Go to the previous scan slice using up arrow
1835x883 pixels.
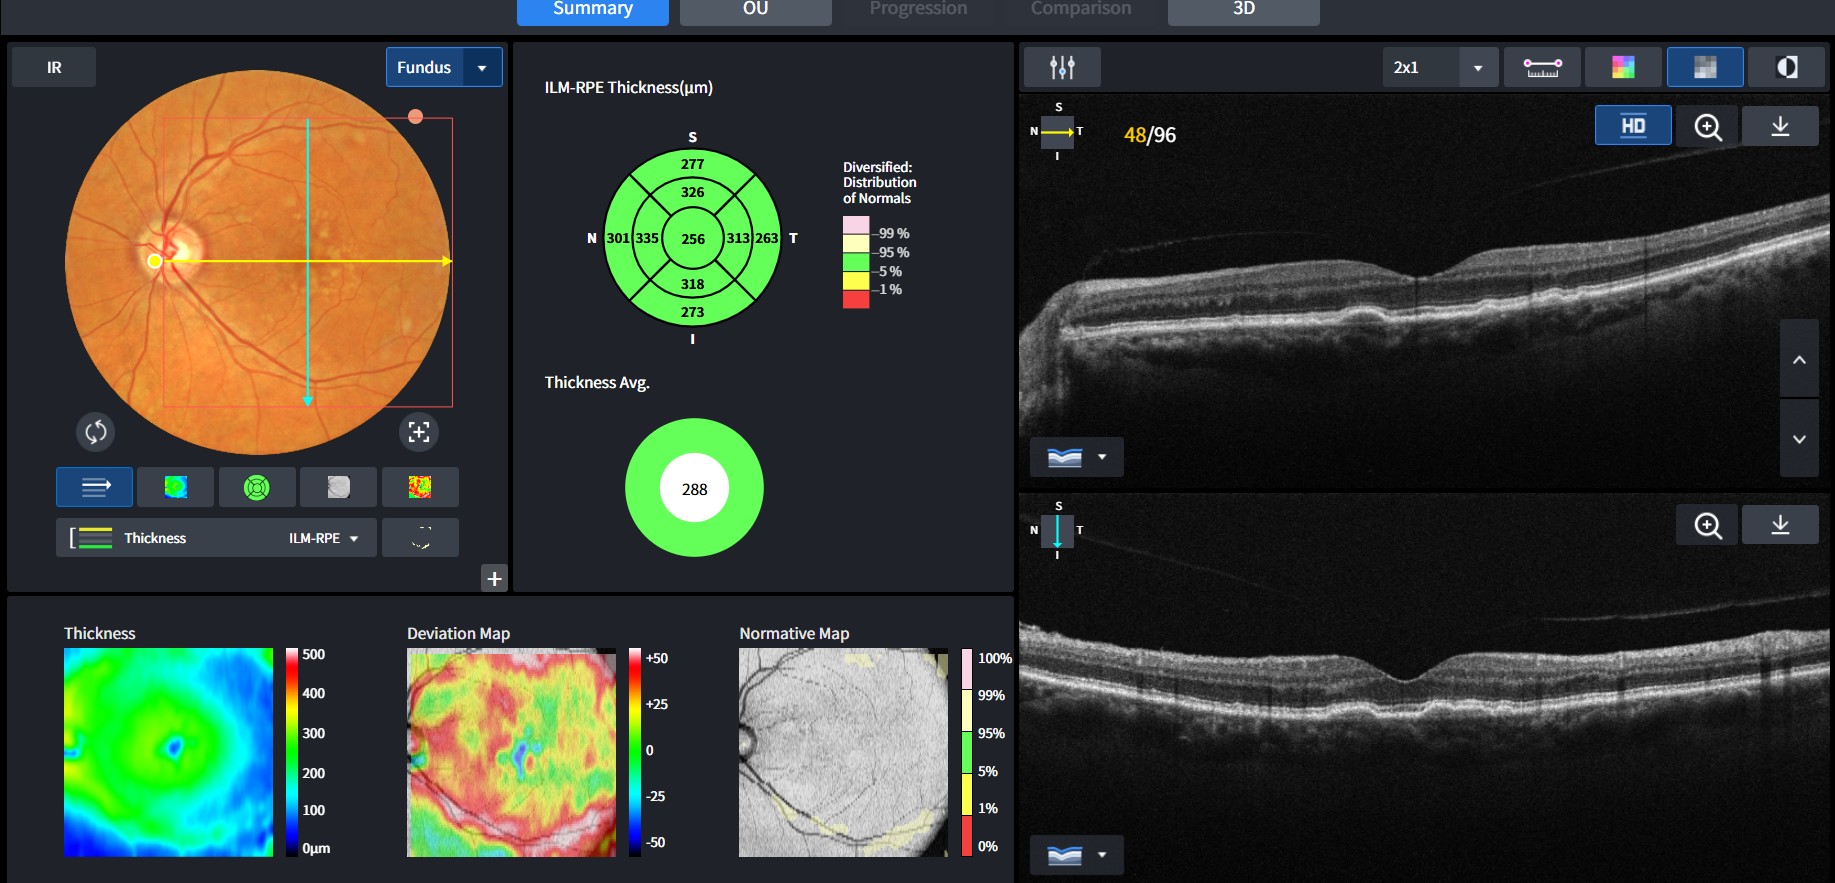point(1798,360)
